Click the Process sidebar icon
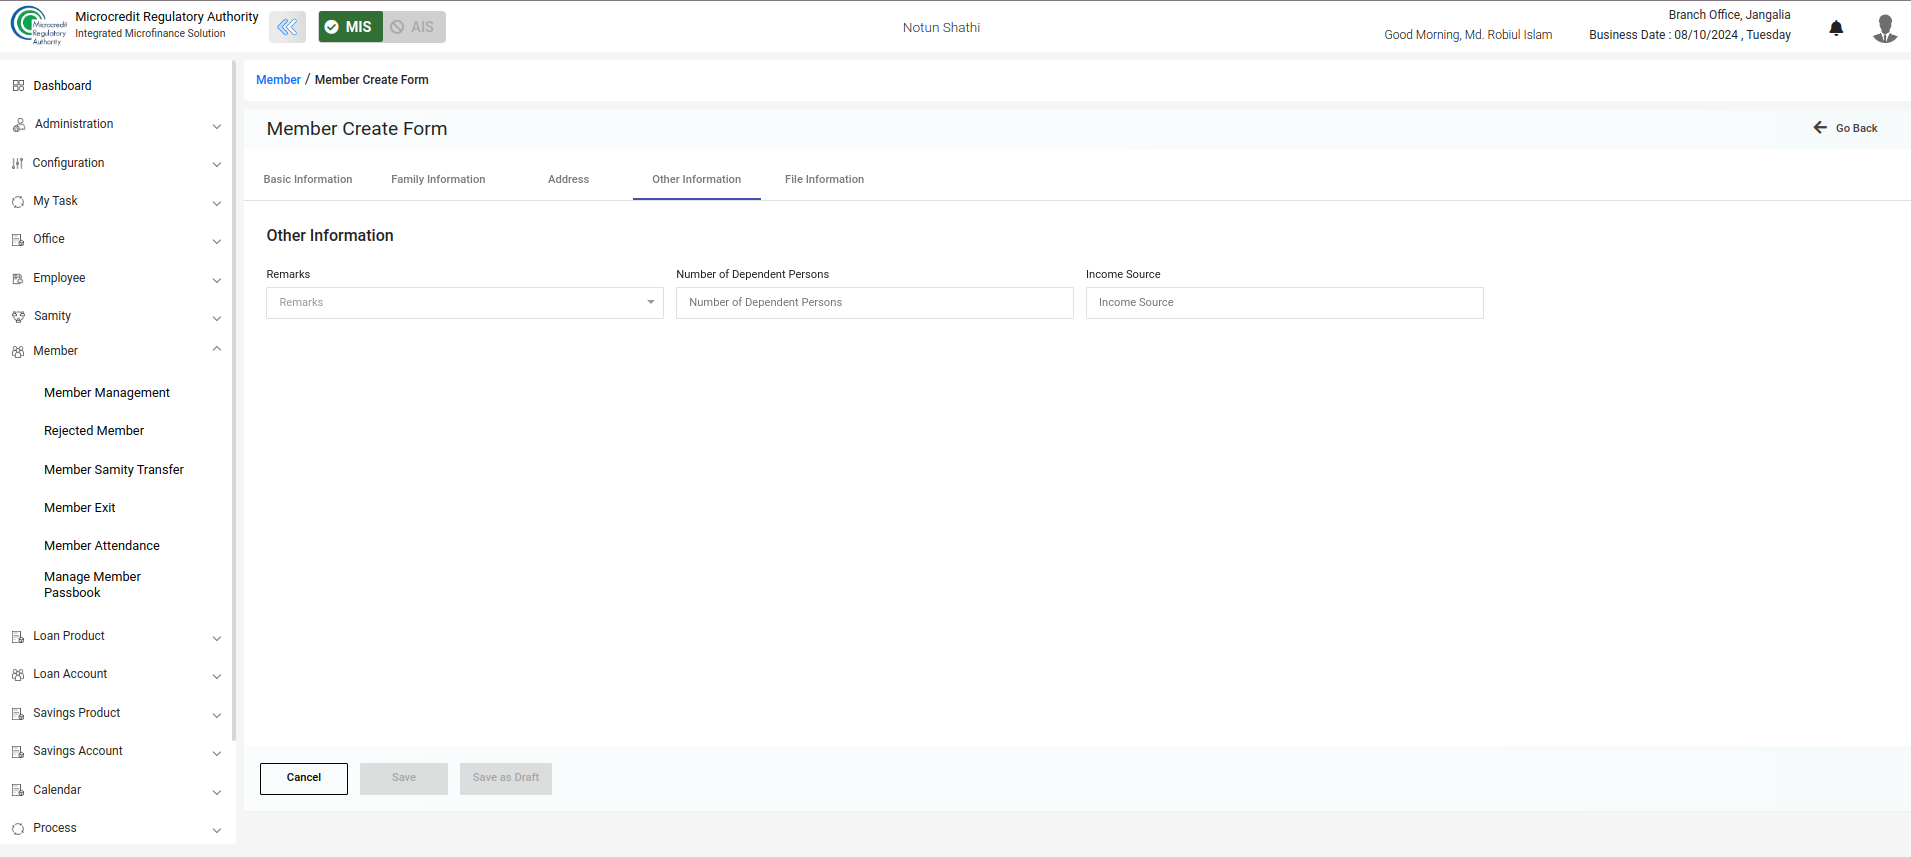 18,829
